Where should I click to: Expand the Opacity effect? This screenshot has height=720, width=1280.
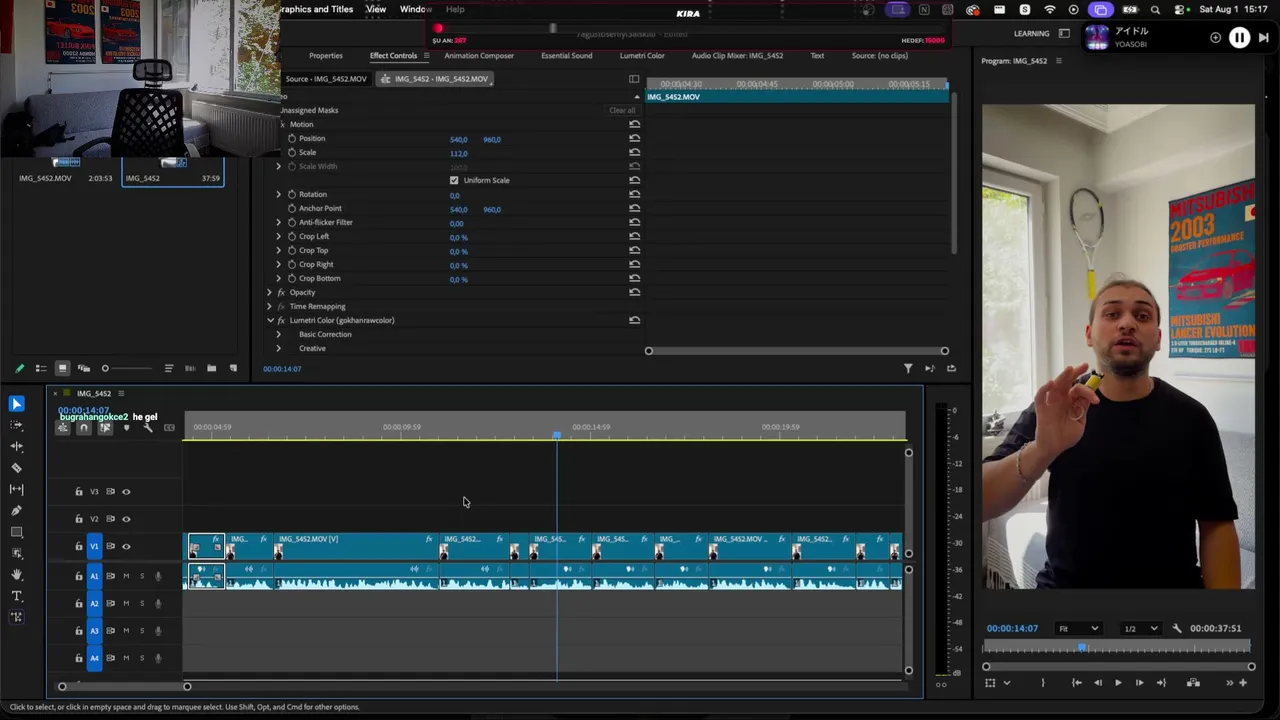[x=270, y=293]
